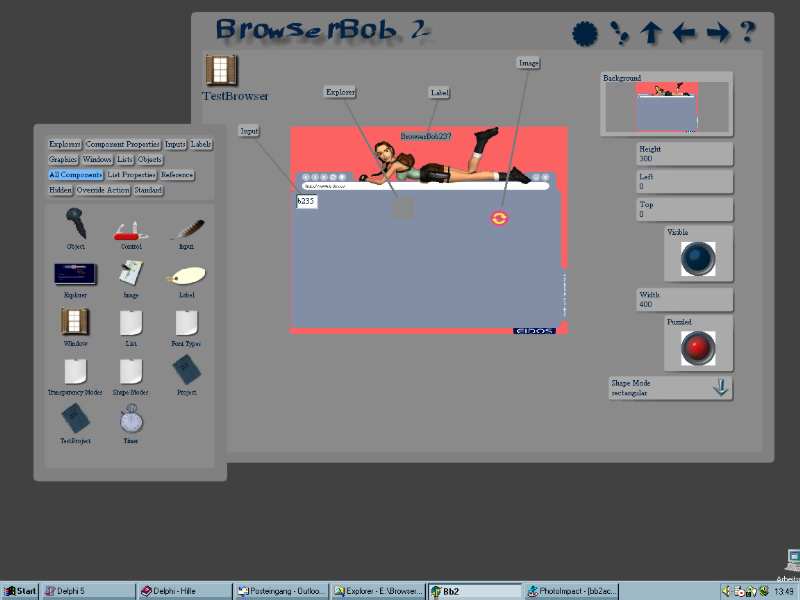This screenshot has width=800, height=600.
Task: Select the List paper icon
Action: point(131,322)
